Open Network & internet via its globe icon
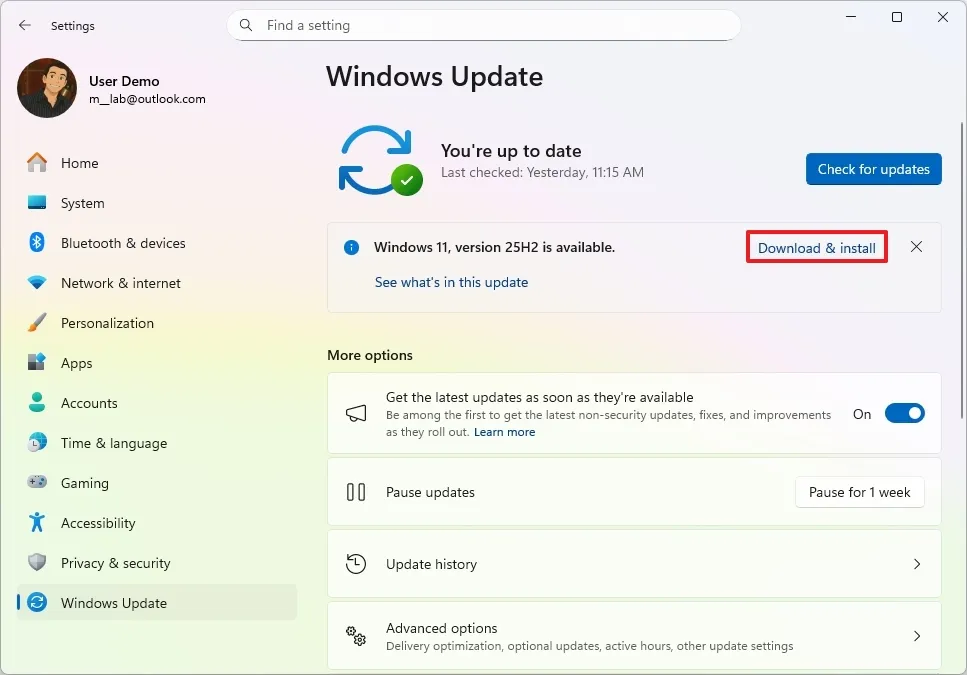This screenshot has width=967, height=675. click(x=37, y=283)
